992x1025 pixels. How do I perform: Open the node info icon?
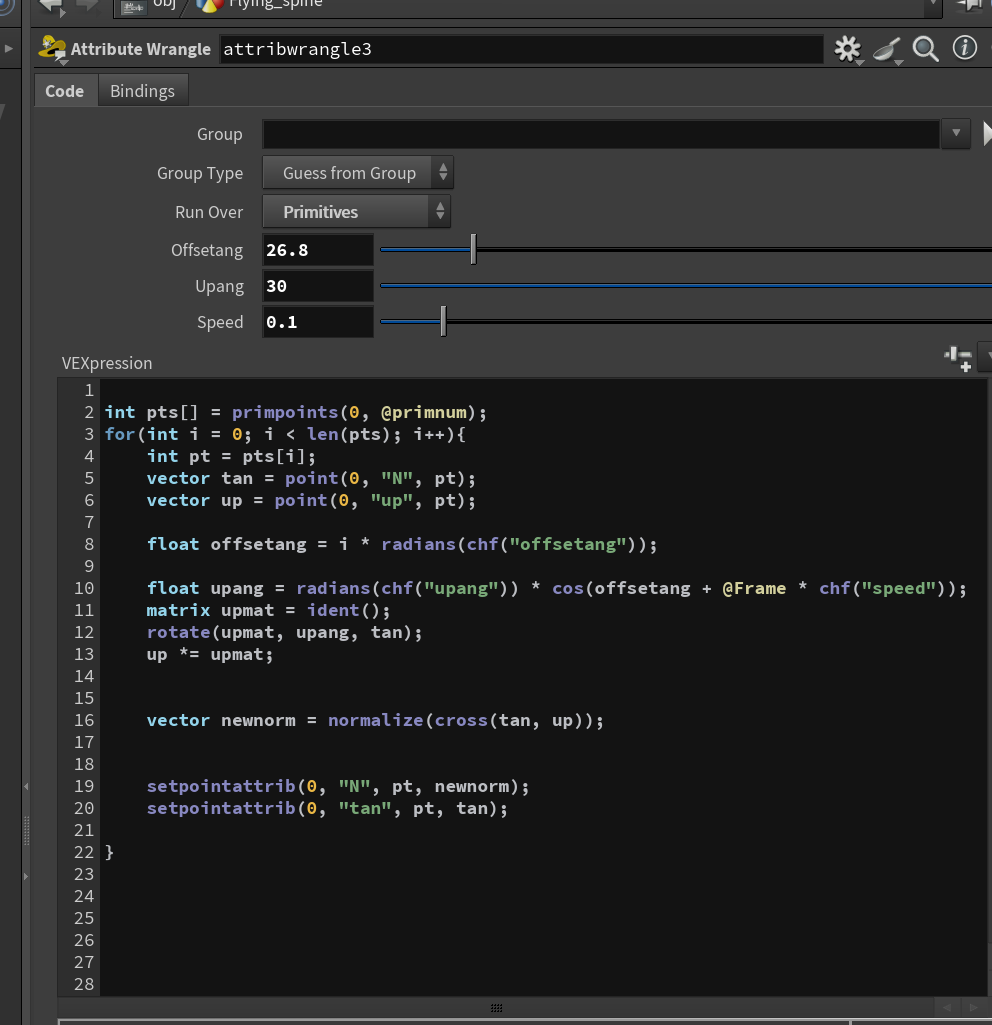[x=965, y=48]
